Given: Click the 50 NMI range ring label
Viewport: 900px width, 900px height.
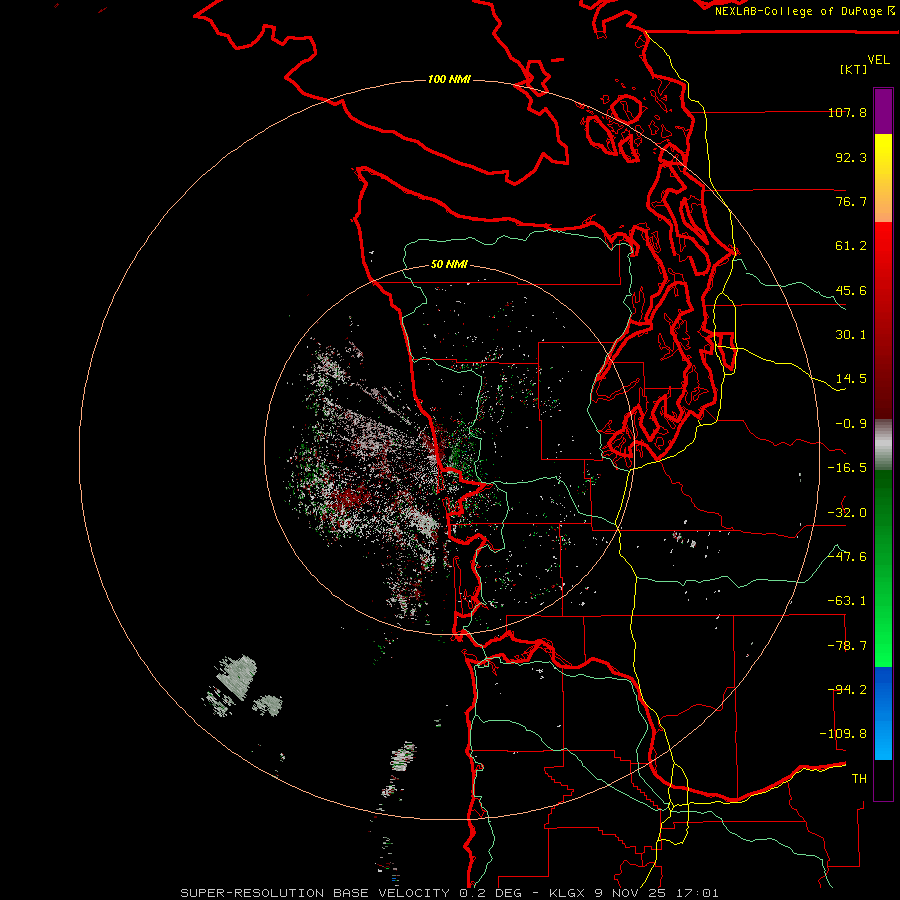Looking at the screenshot, I should 449,265.
